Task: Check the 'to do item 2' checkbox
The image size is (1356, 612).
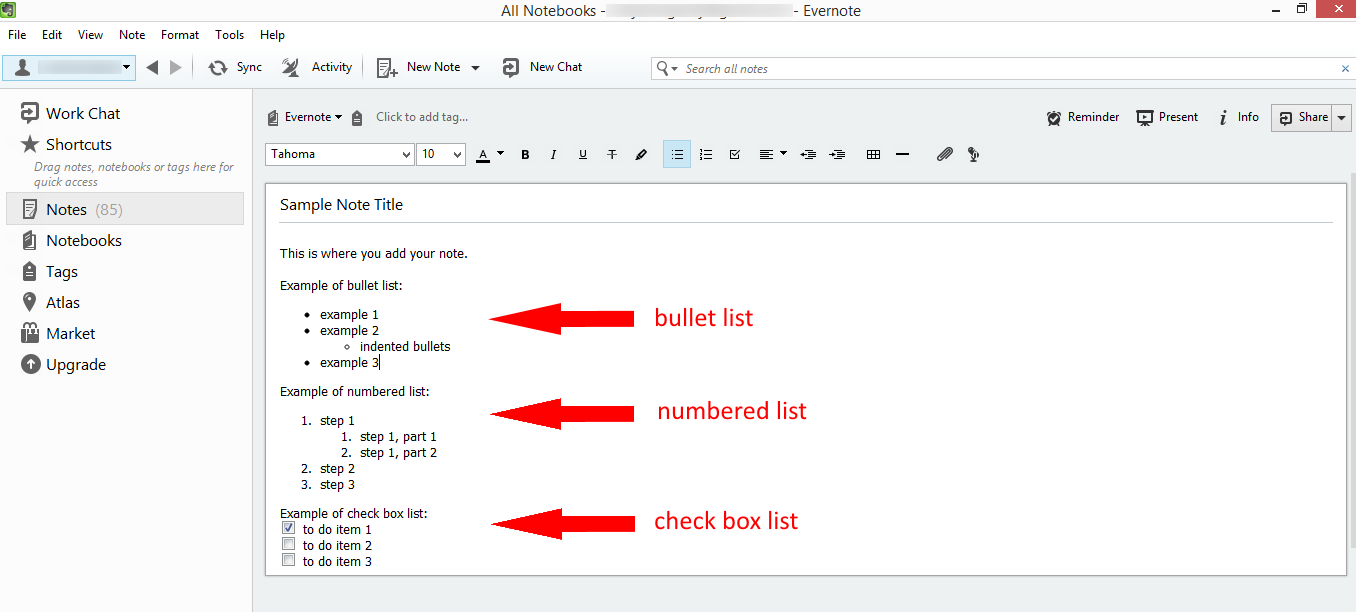Action: point(288,545)
